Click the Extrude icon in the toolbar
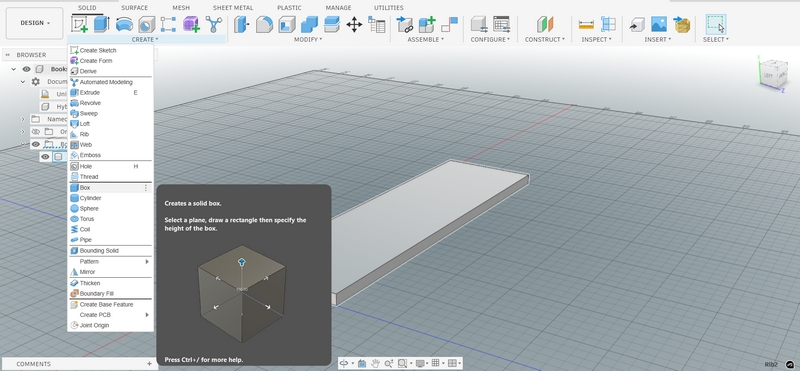Screen dimensions: 800x371 pos(102,24)
